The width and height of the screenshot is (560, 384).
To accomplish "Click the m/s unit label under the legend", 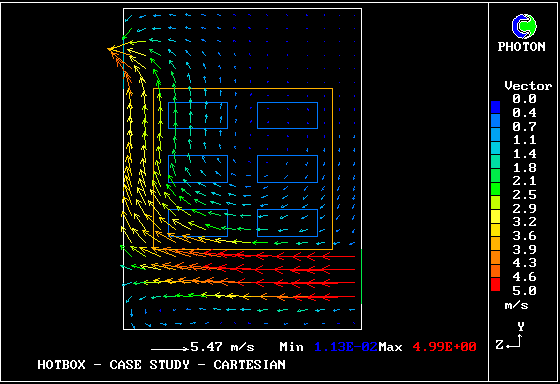I will (516, 306).
